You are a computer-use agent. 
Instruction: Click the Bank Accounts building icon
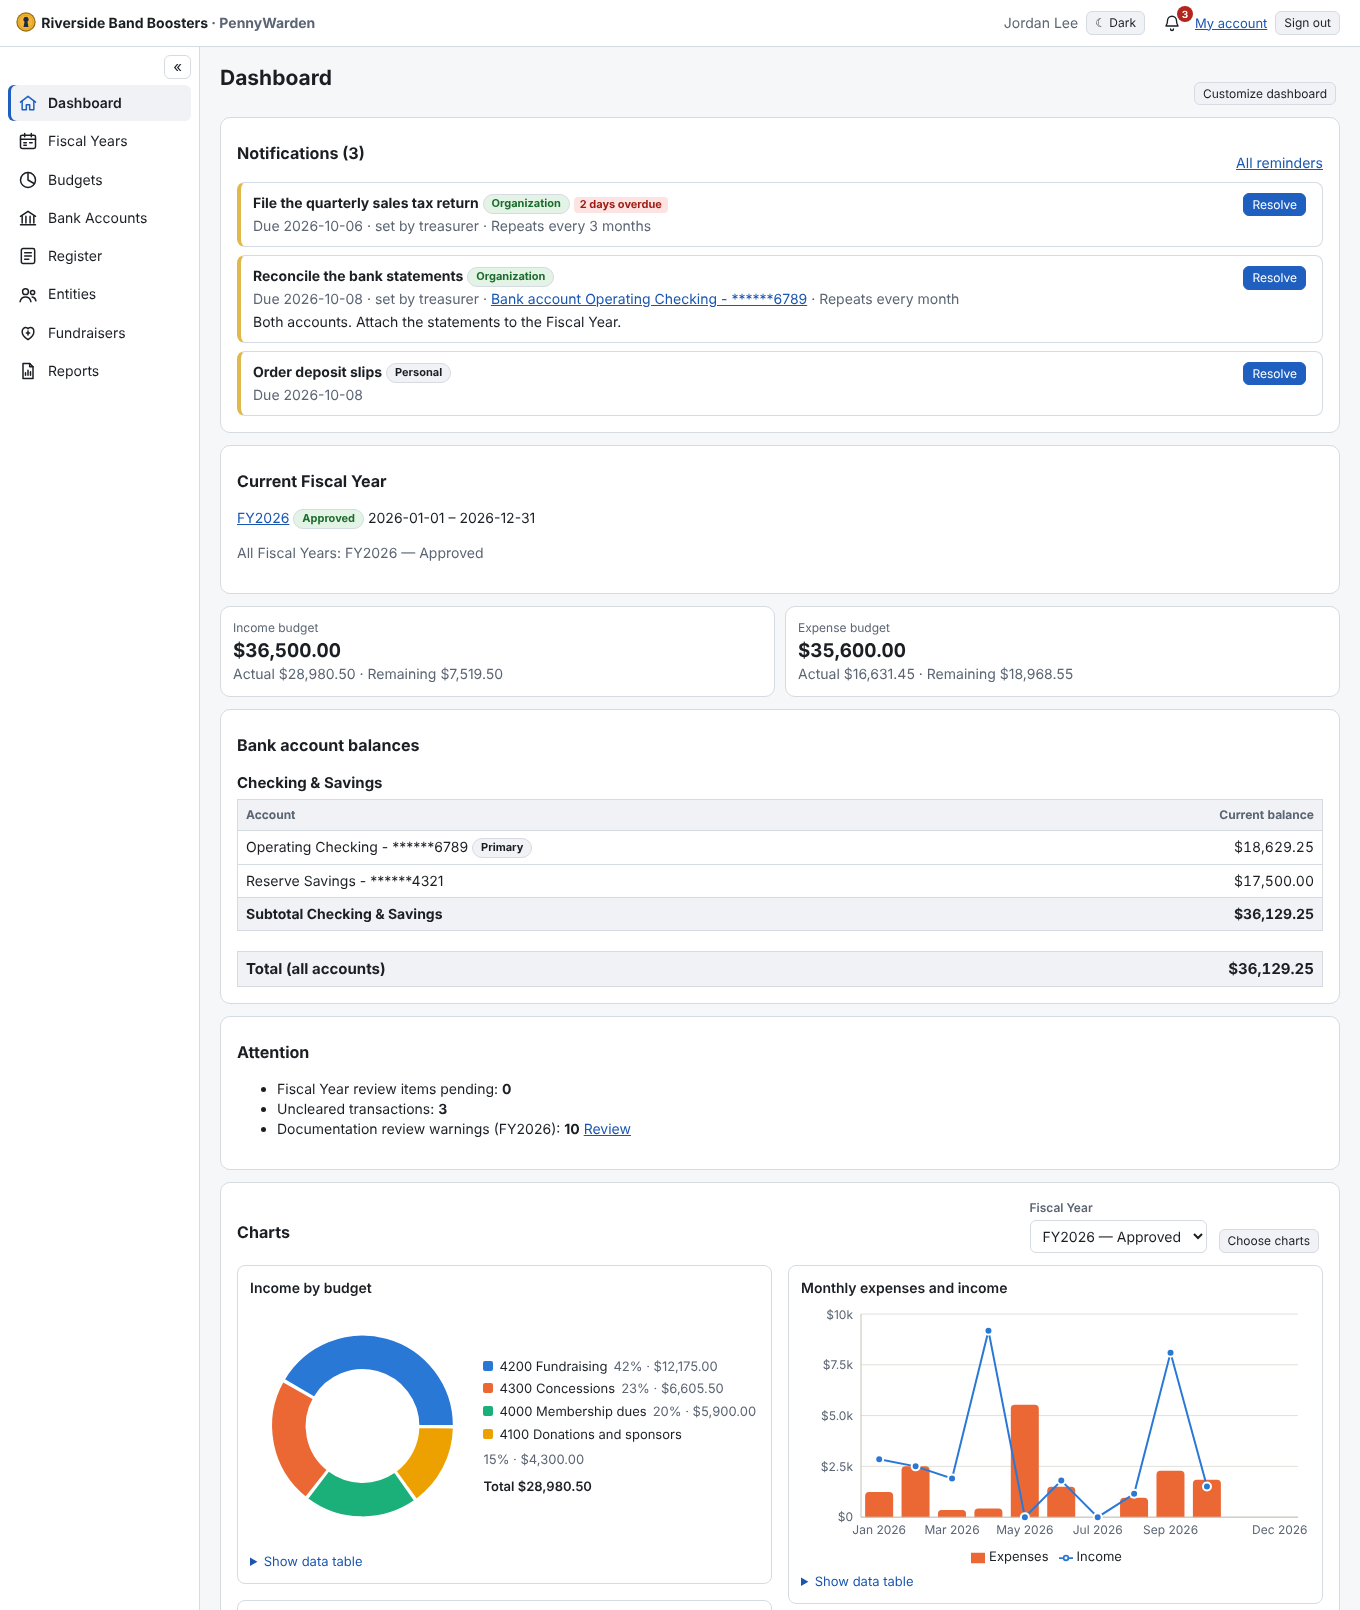pyautogui.click(x=28, y=218)
